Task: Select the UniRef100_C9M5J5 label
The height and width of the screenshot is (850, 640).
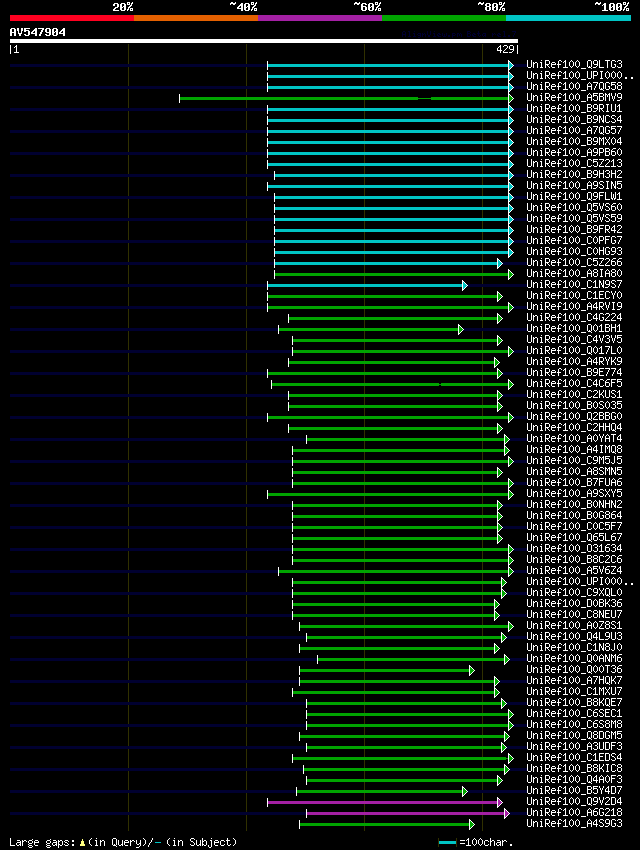Action: point(574,461)
